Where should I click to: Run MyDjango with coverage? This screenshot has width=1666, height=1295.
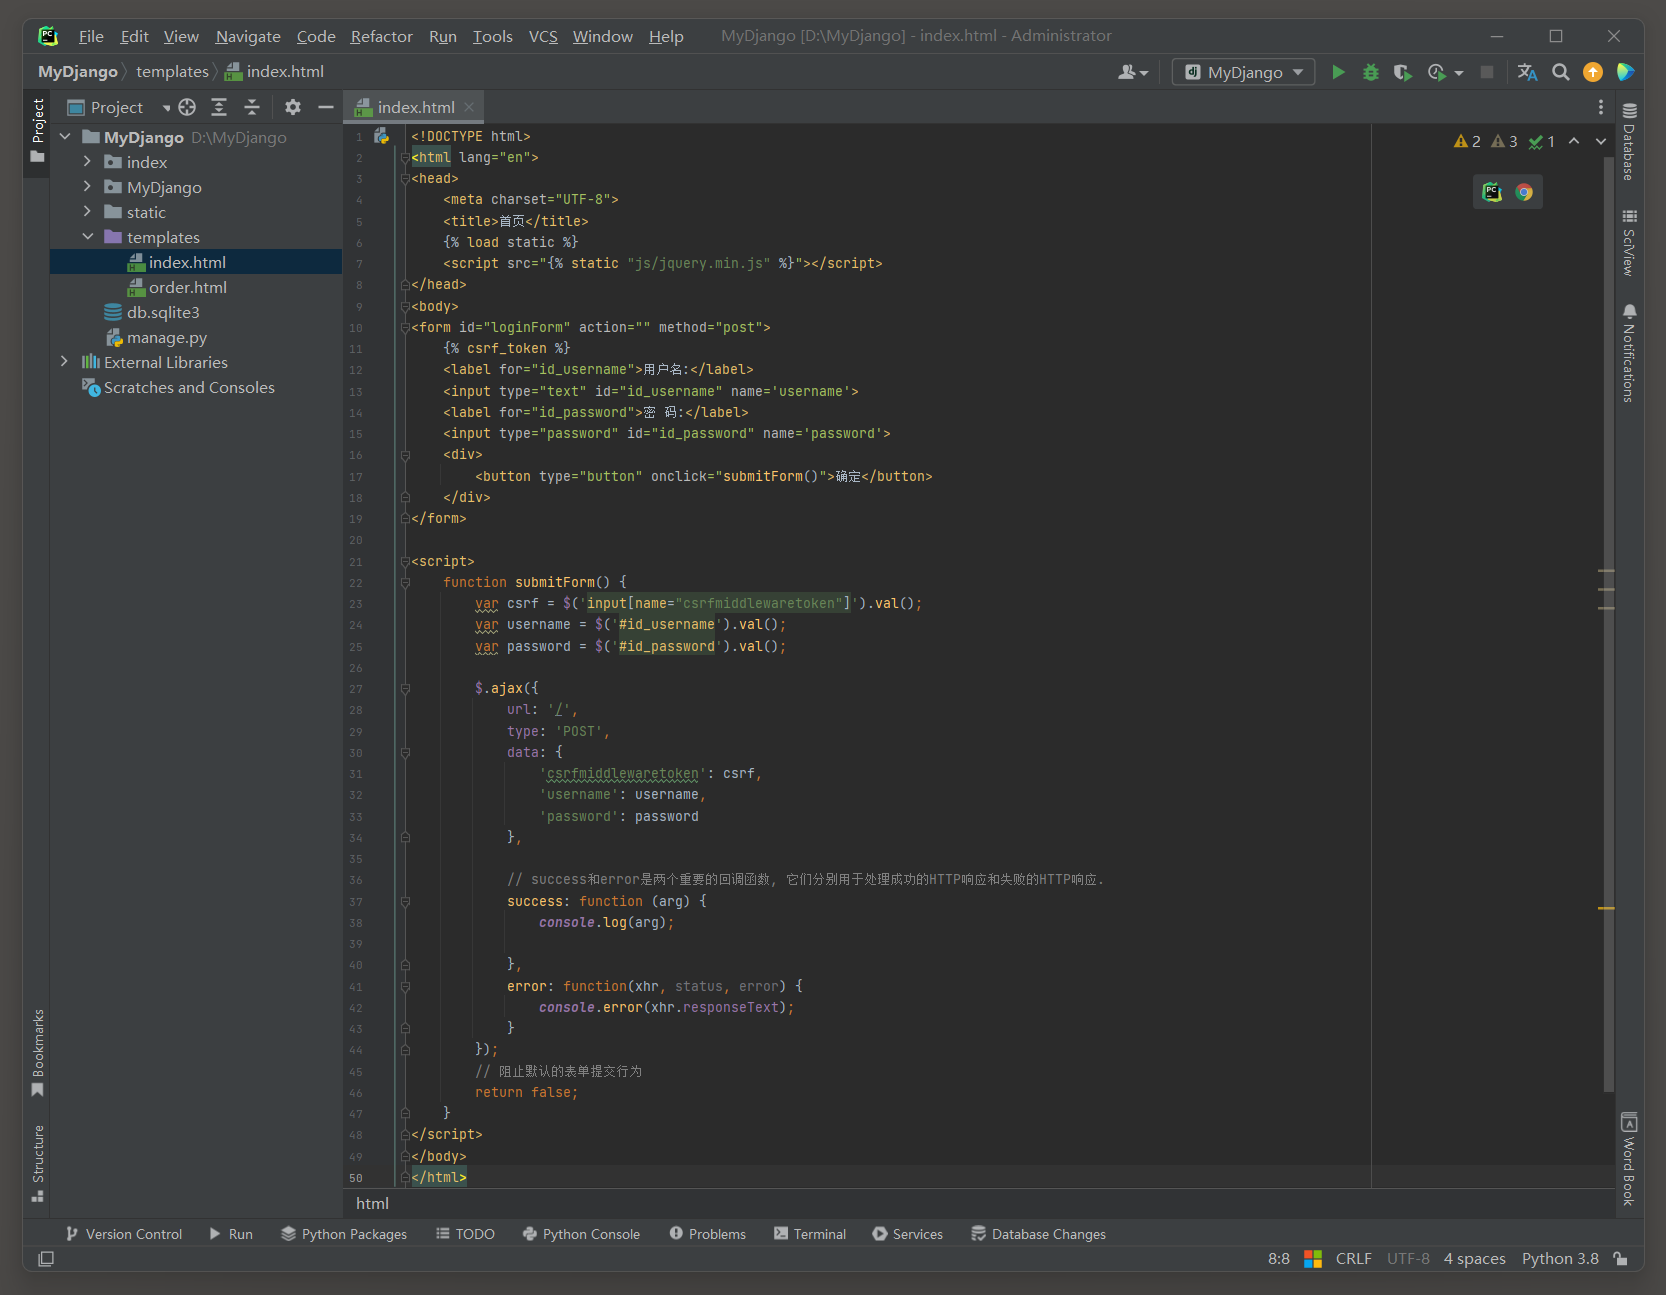1403,72
